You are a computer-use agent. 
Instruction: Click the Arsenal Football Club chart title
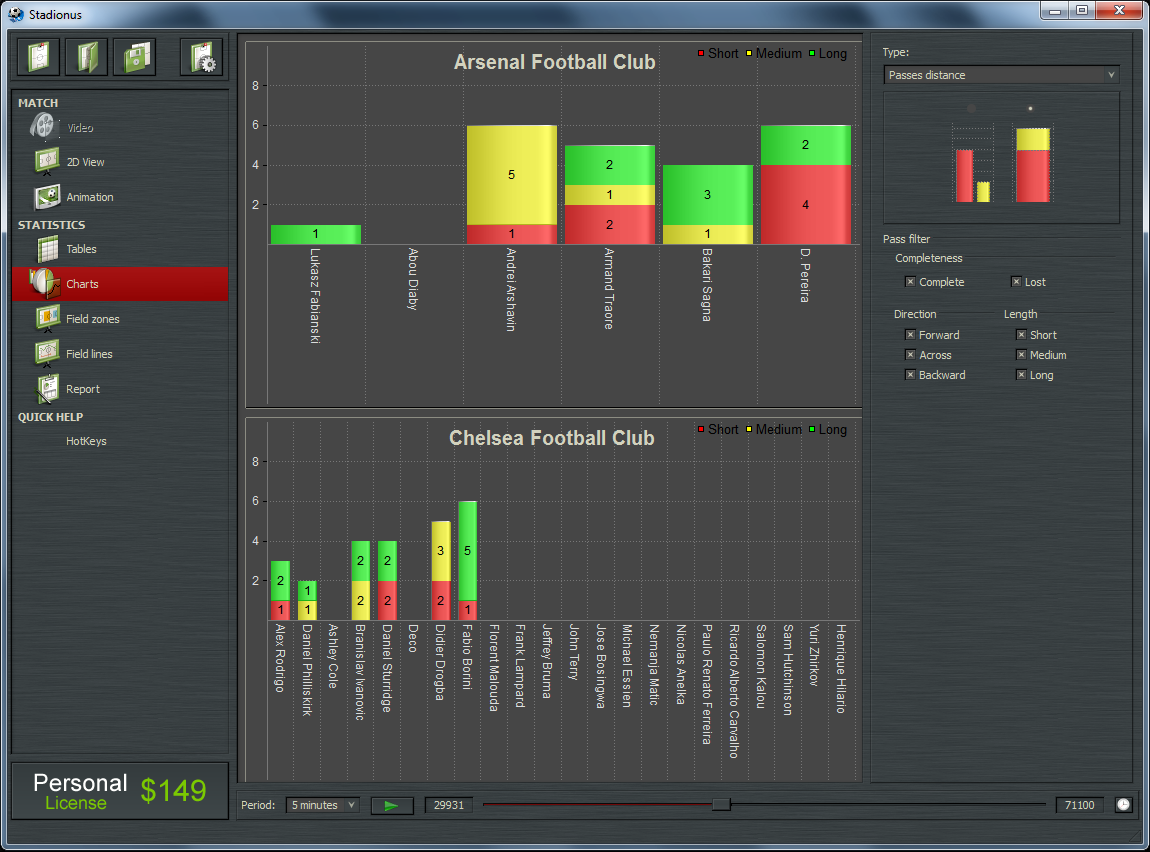pos(554,62)
